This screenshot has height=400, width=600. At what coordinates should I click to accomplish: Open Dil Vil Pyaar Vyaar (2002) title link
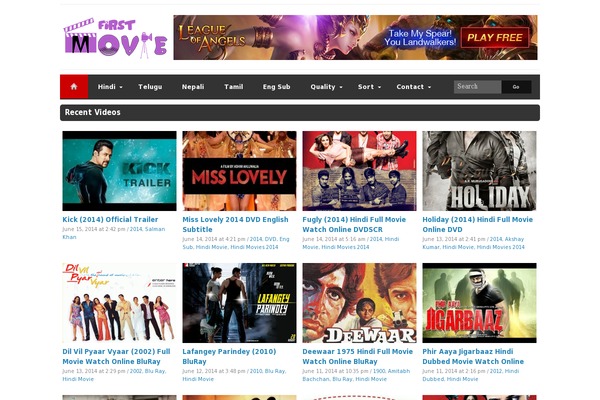click(116, 356)
